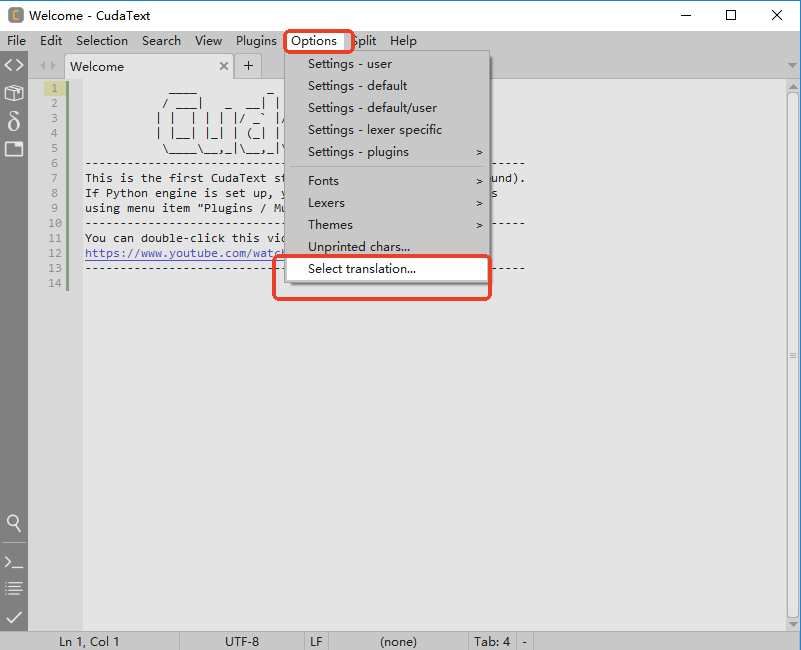Click the (none) lexer status field
The image size is (801, 650).
click(398, 642)
